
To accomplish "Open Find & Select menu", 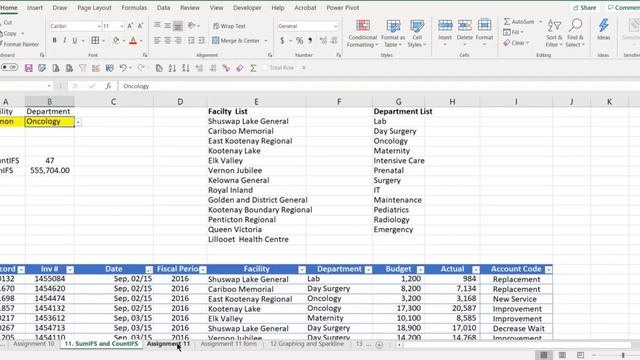I will [x=575, y=33].
